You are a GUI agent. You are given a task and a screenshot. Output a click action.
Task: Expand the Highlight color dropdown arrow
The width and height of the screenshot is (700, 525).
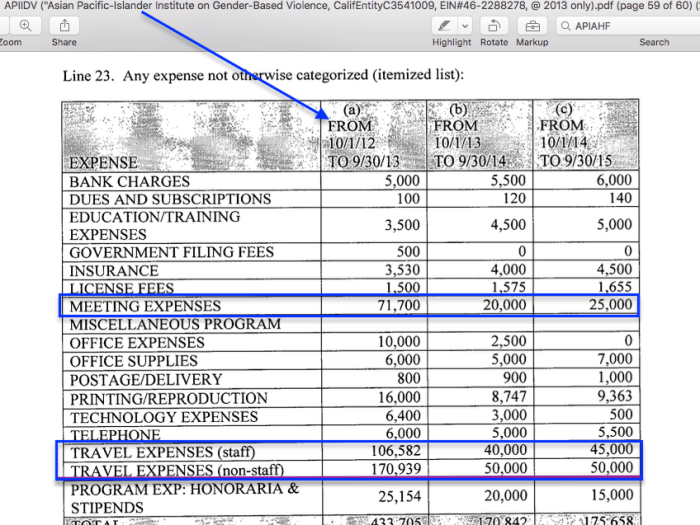[465, 25]
